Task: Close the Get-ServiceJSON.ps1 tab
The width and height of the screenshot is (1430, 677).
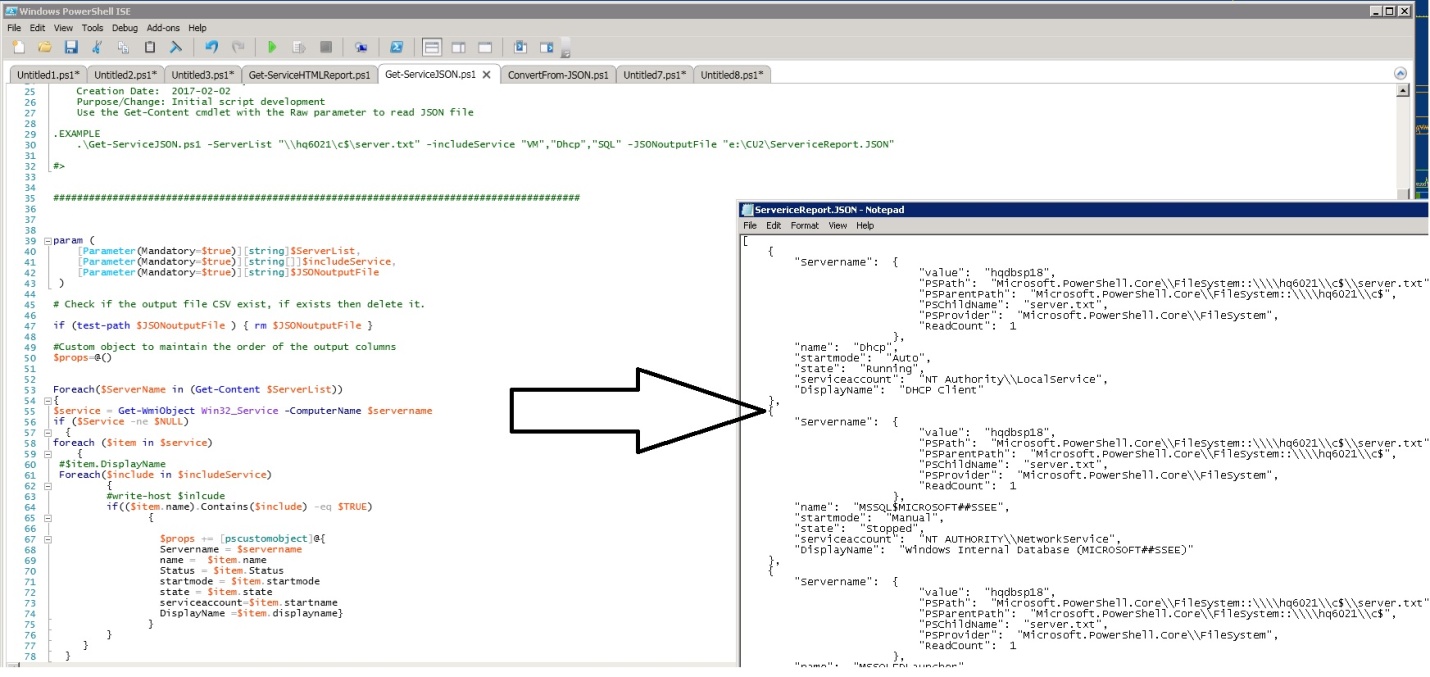Action: (487, 75)
